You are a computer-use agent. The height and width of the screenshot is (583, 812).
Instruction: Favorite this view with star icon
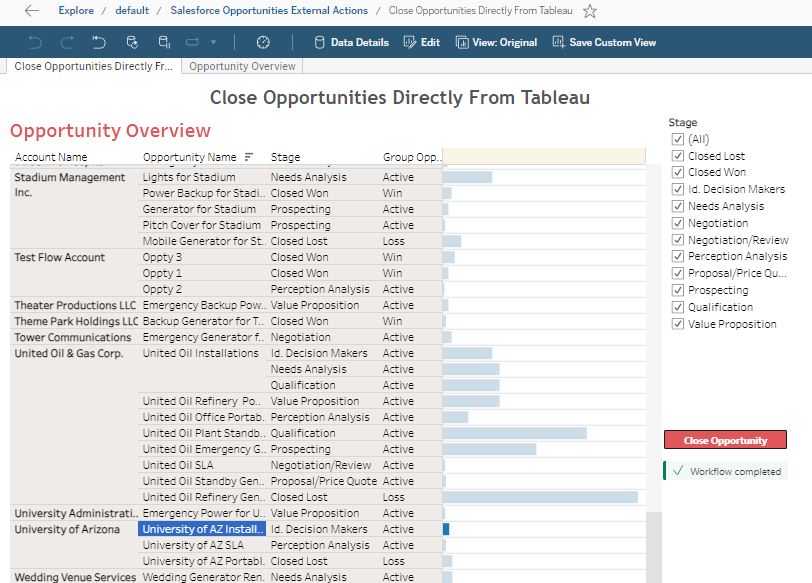click(x=589, y=11)
